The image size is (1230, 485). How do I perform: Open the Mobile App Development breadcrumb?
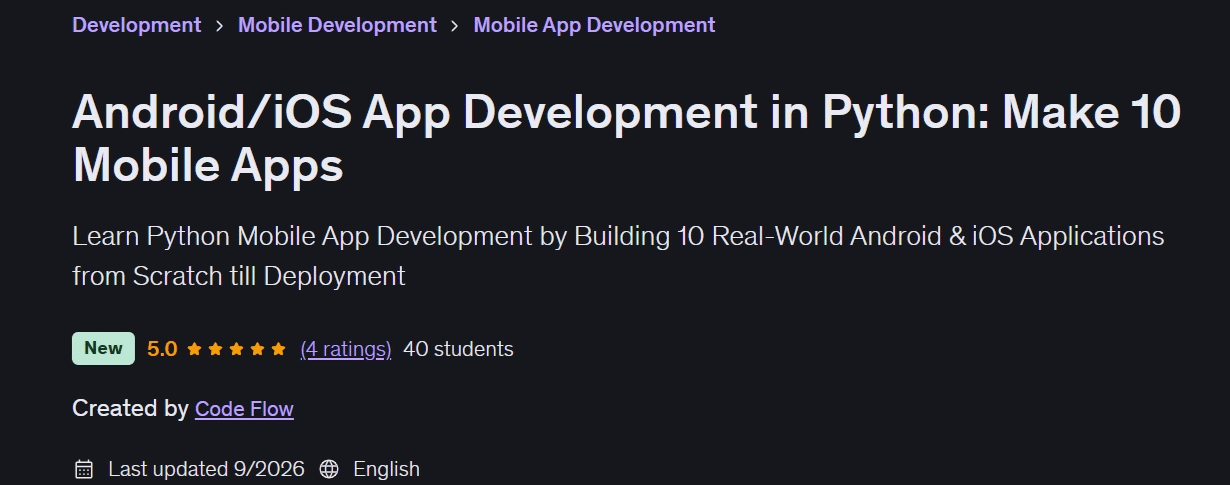pyautogui.click(x=594, y=25)
